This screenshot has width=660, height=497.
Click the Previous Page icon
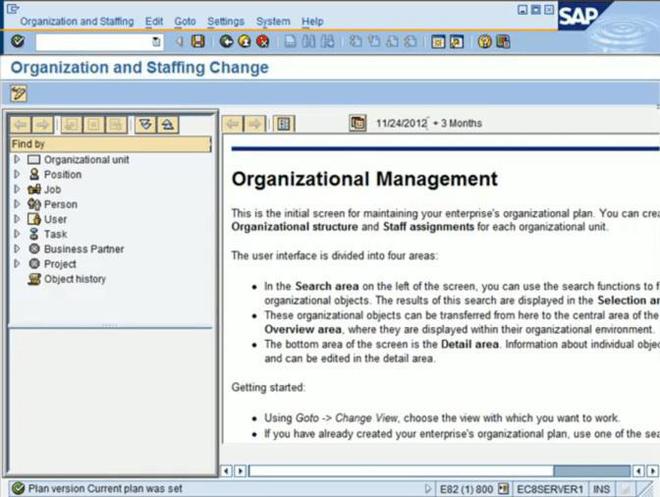[374, 41]
